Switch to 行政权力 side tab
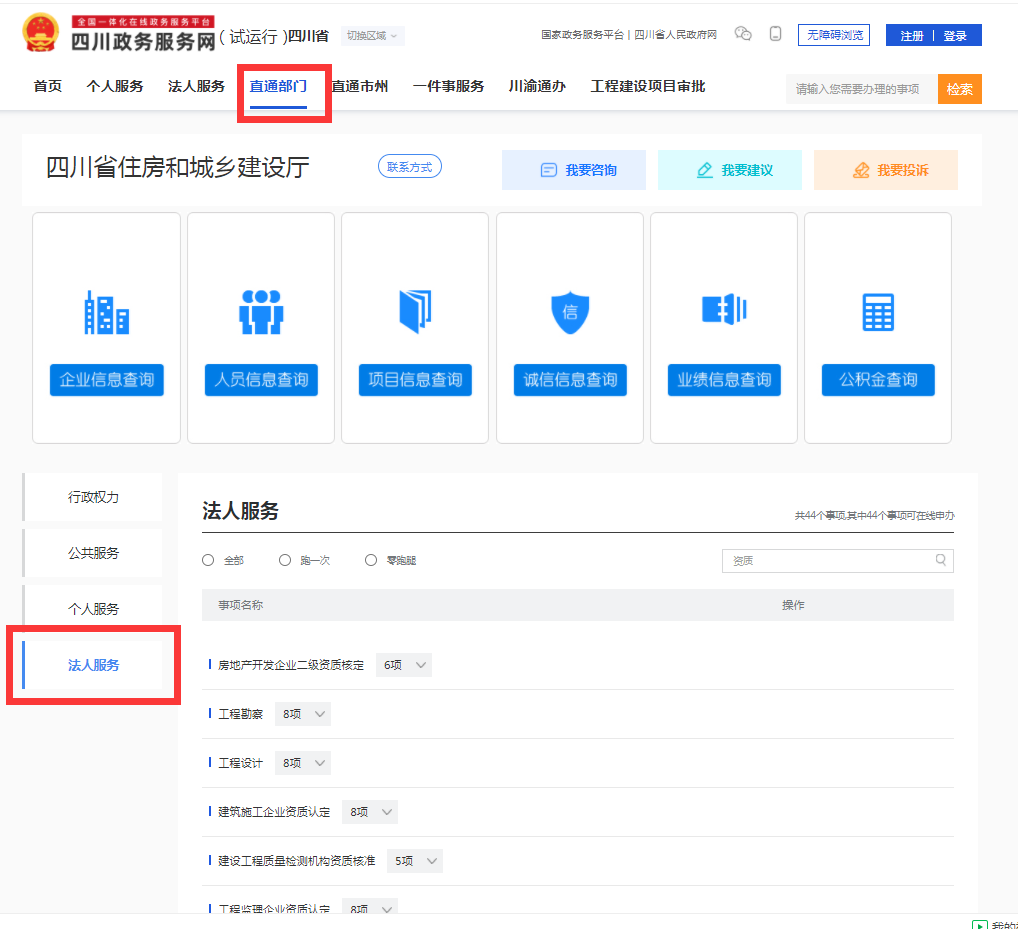 [93, 497]
